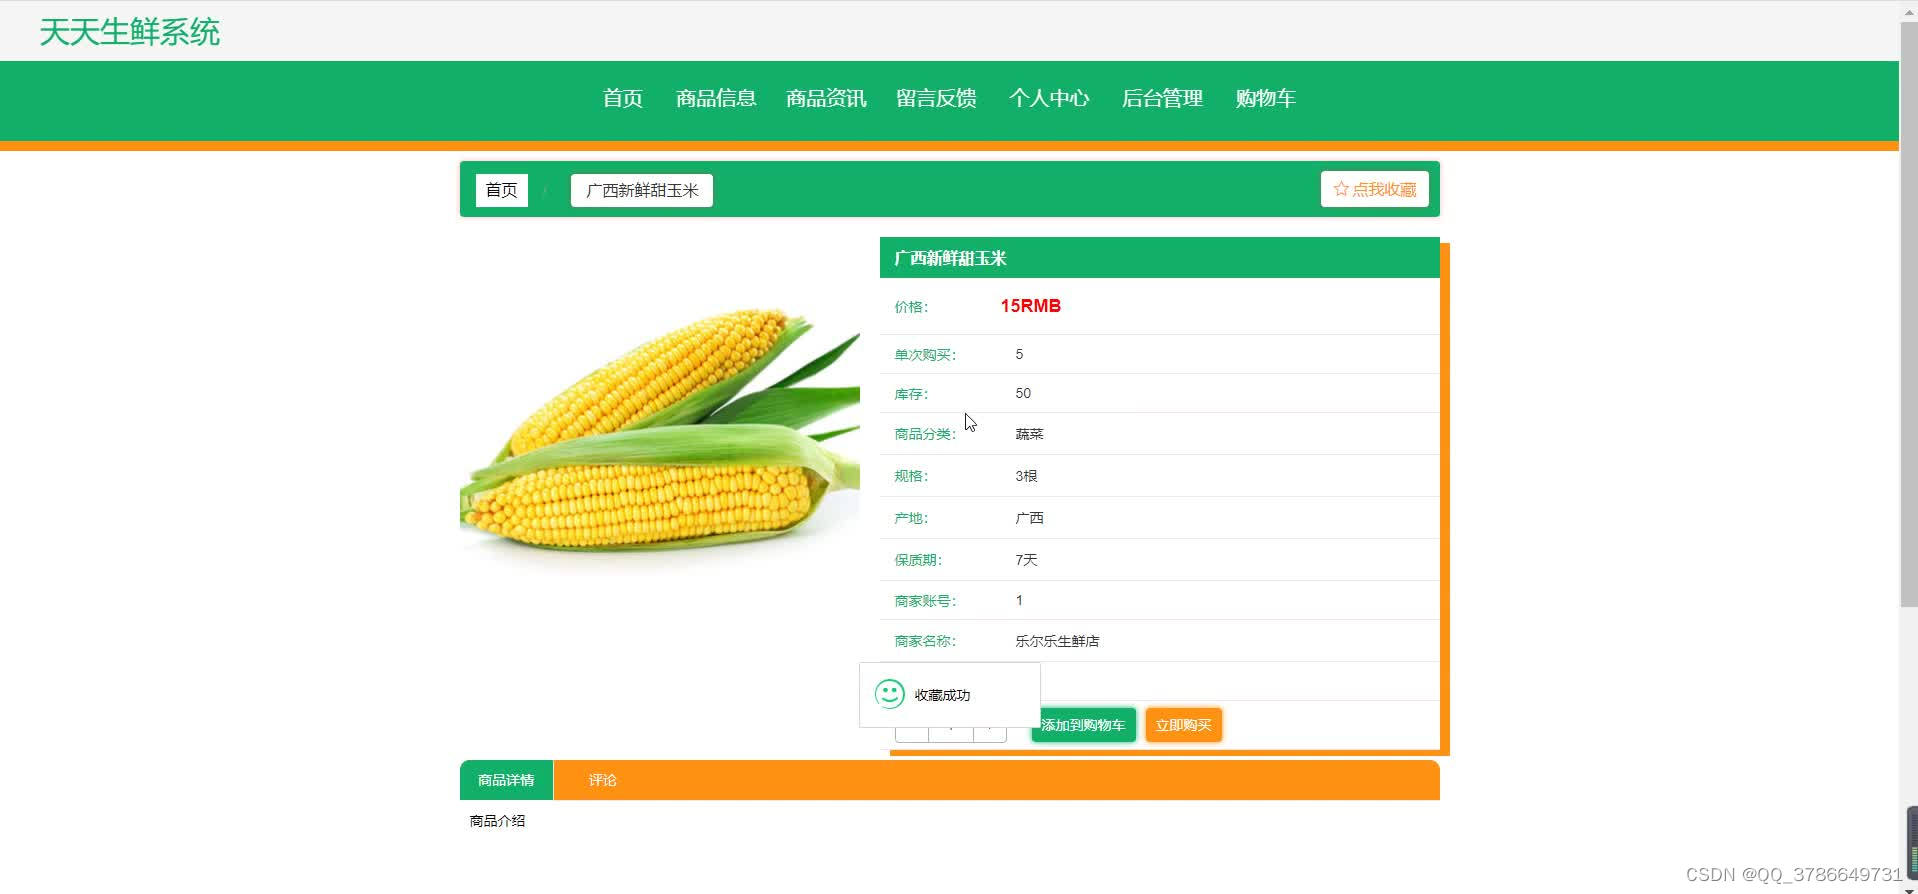Click the page vertical scrollbar thumb

click(1908, 313)
